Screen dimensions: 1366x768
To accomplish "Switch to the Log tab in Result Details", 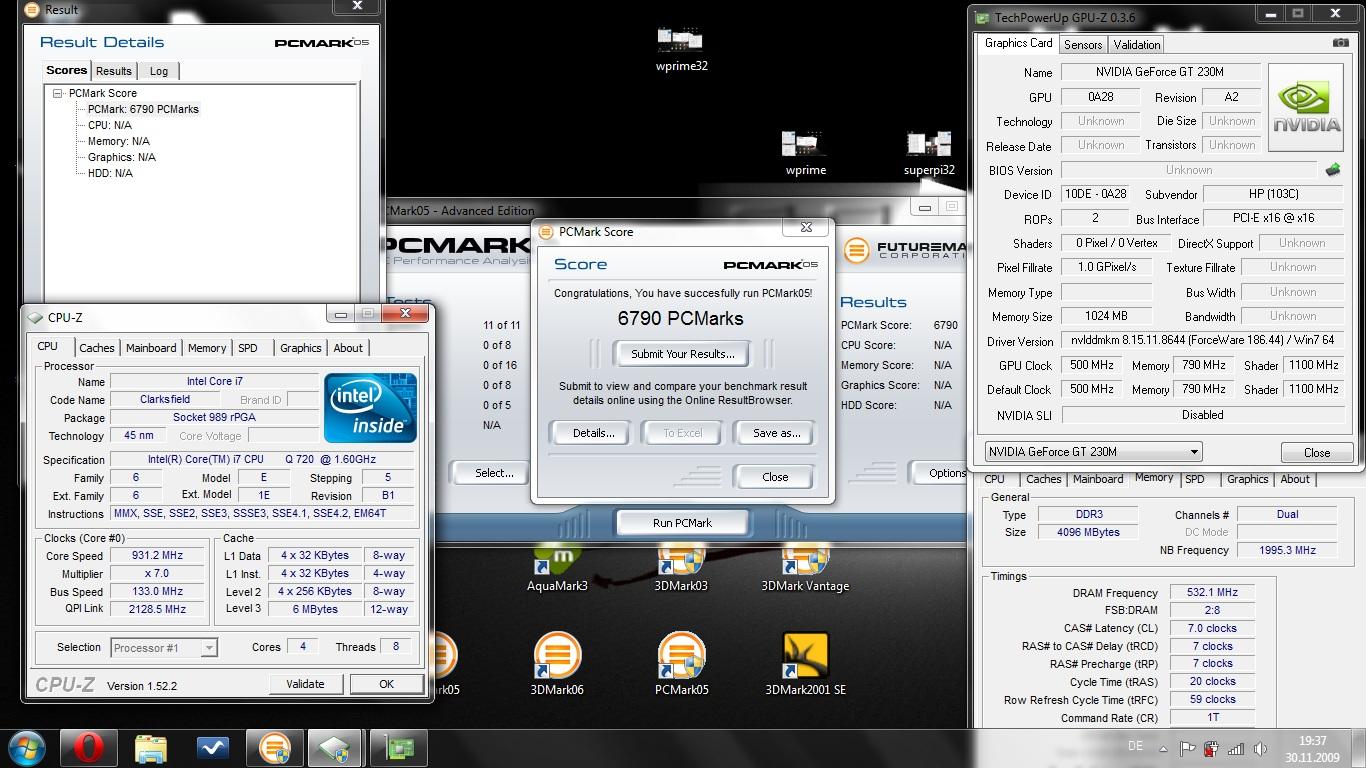I will (159, 71).
